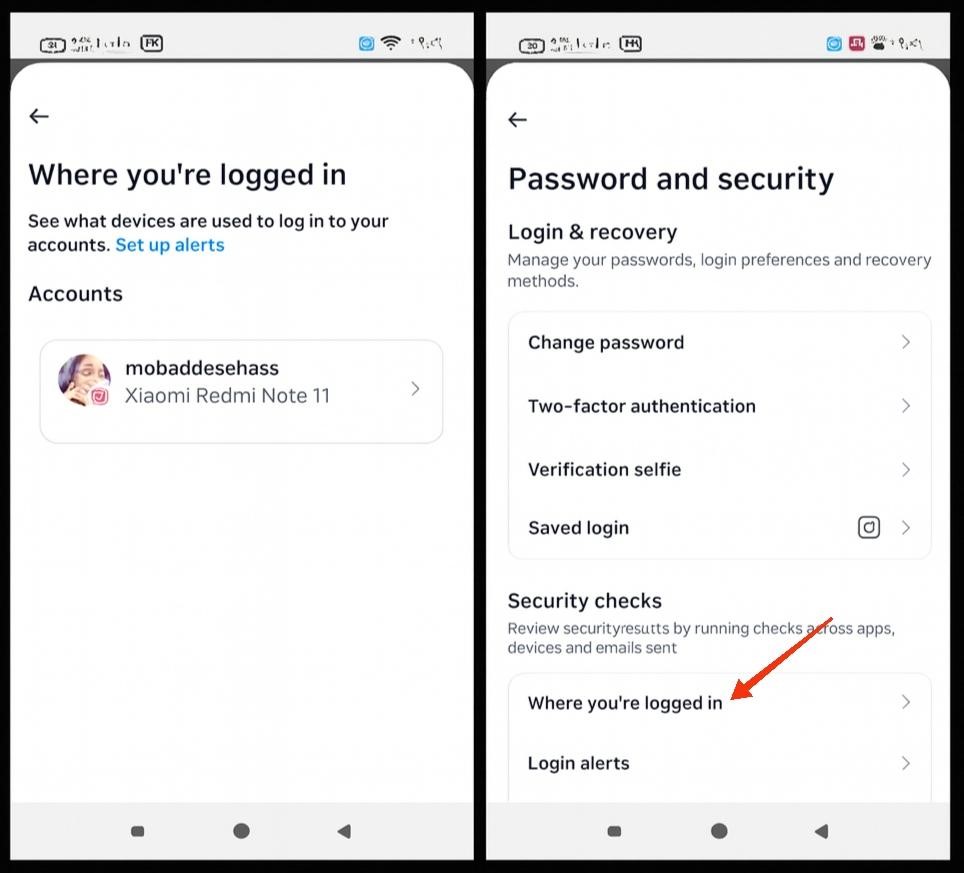Open mobaddesehass profile picture thumbnail
This screenshot has height=873, width=964.
point(84,380)
